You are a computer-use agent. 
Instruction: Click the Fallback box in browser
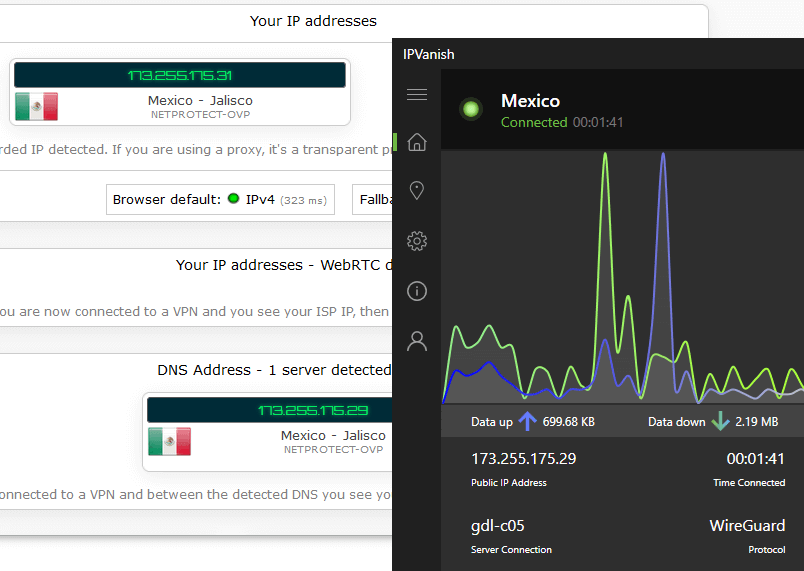(x=372, y=199)
